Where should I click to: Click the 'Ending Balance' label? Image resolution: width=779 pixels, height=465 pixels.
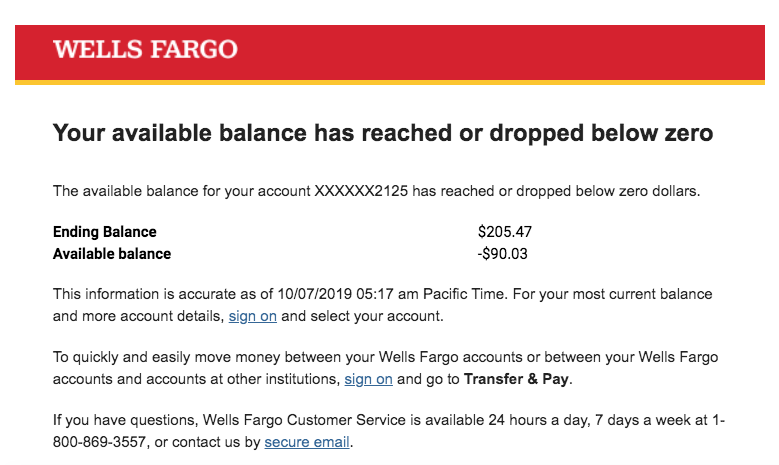pos(104,232)
